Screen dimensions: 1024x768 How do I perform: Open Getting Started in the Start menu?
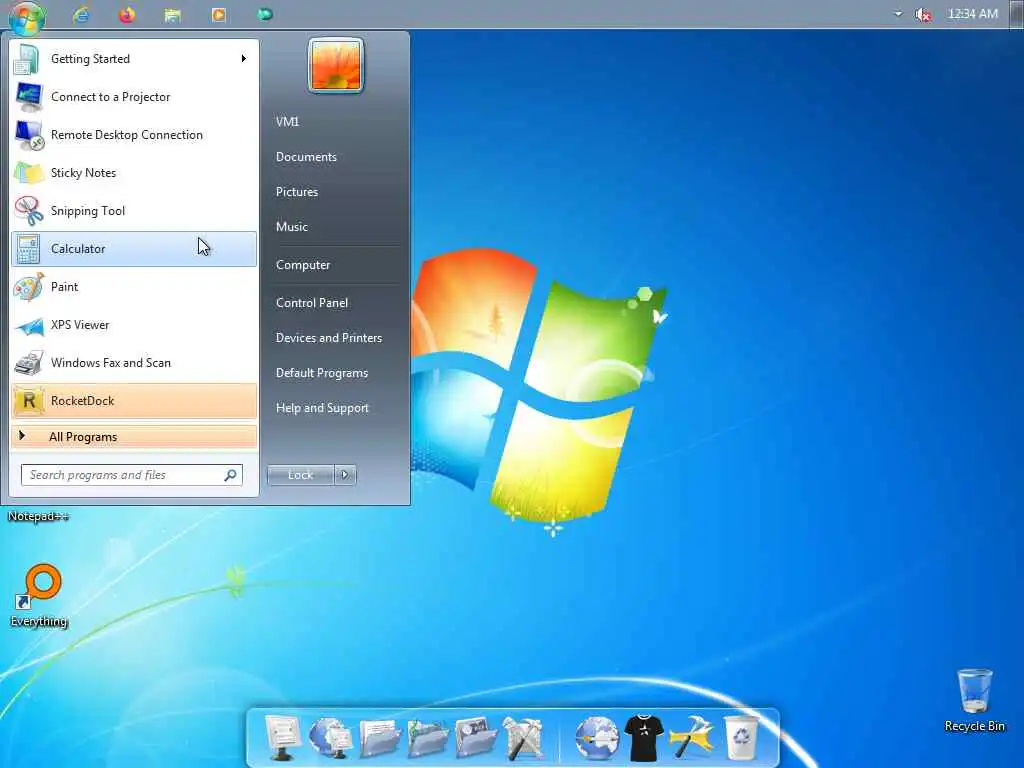click(134, 59)
